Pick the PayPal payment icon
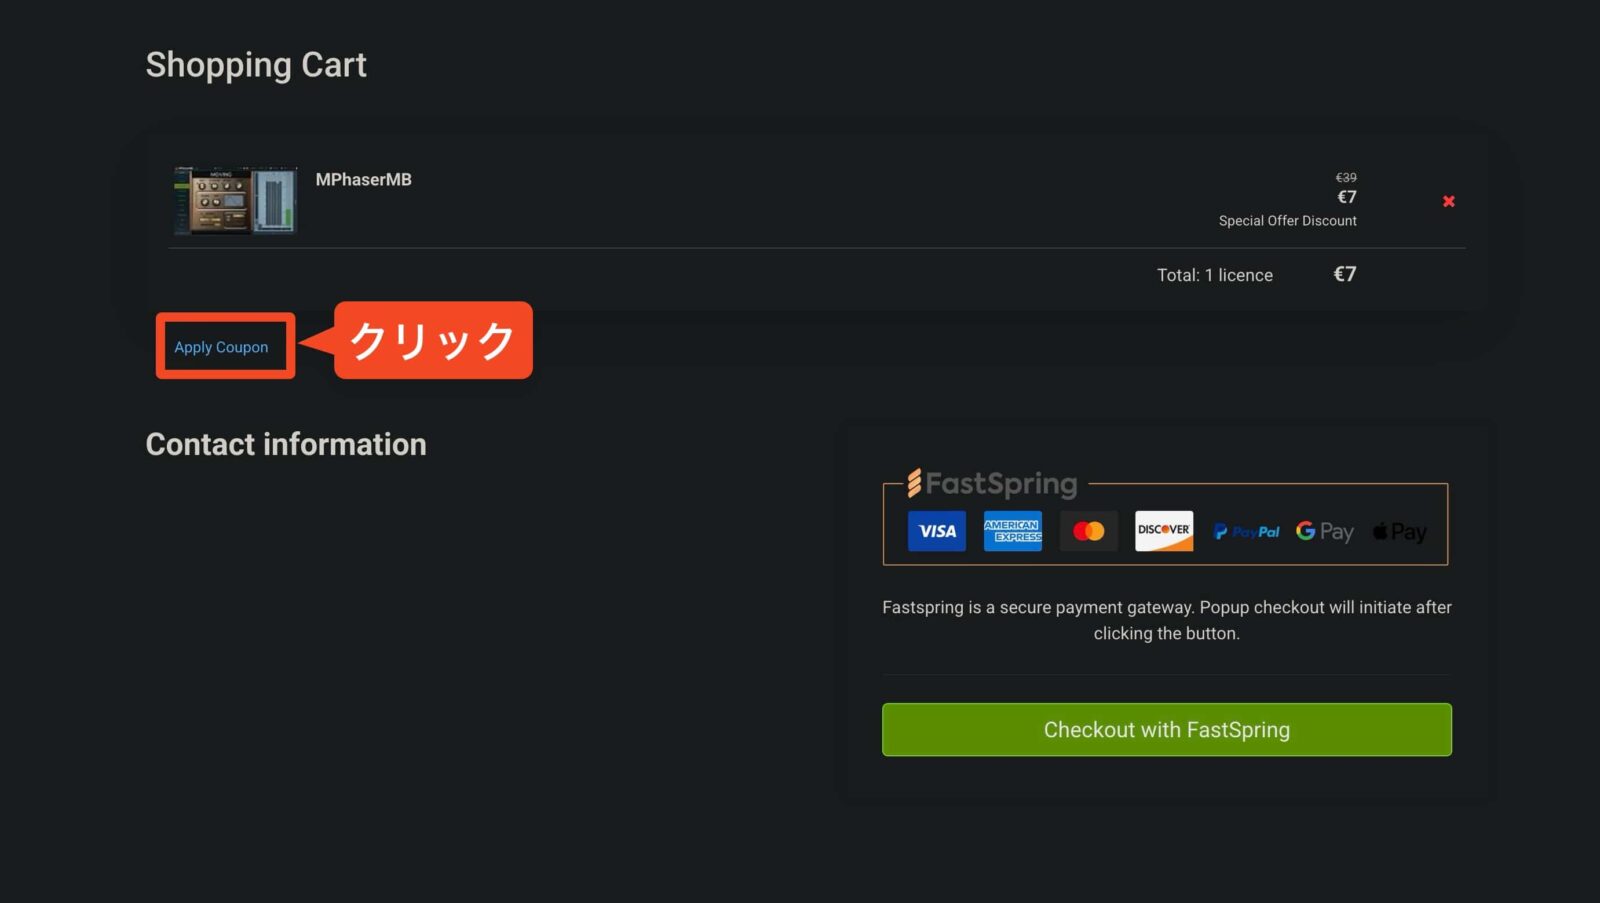 point(1246,532)
